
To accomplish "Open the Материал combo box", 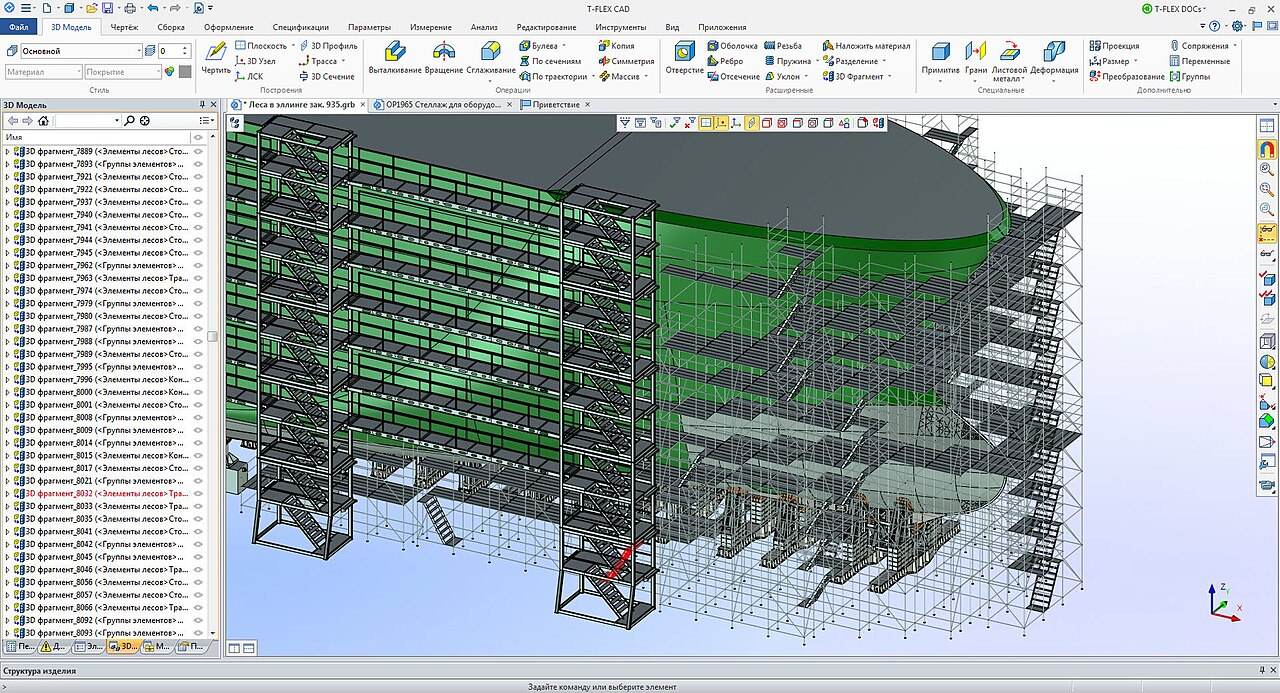I will 43,72.
